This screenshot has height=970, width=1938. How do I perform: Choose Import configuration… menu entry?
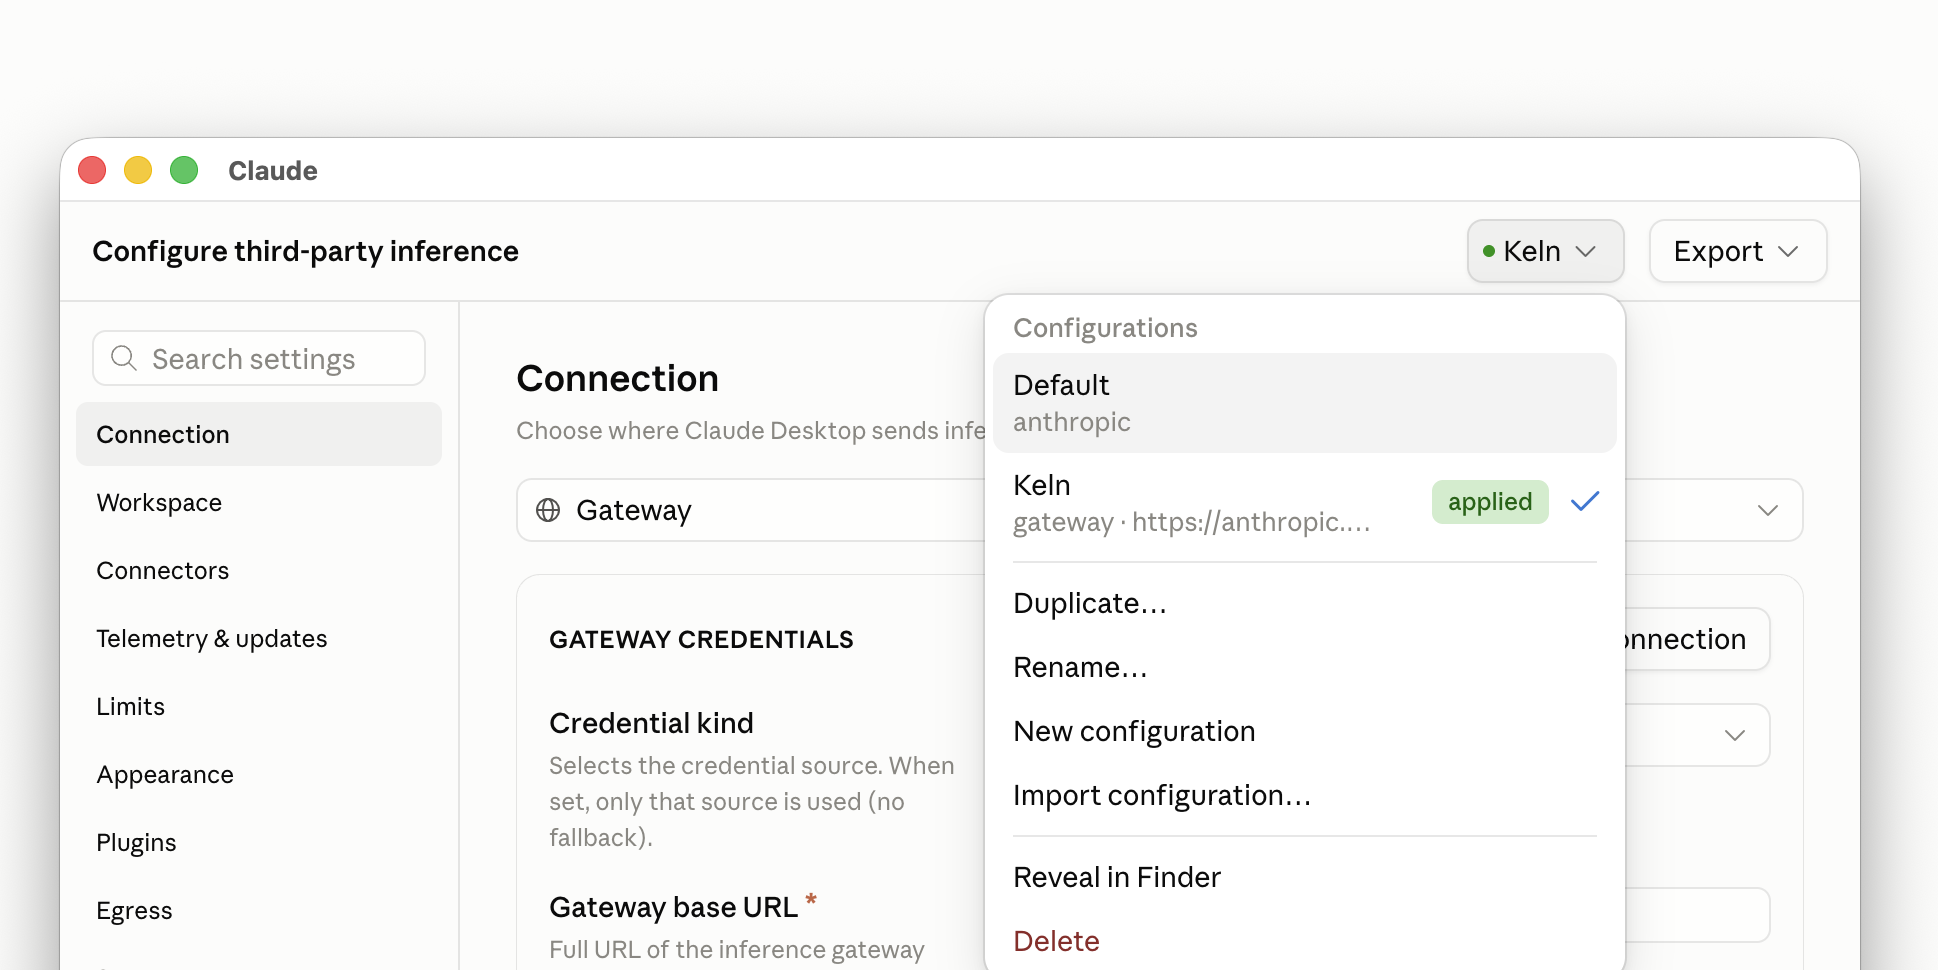[x=1305, y=795]
